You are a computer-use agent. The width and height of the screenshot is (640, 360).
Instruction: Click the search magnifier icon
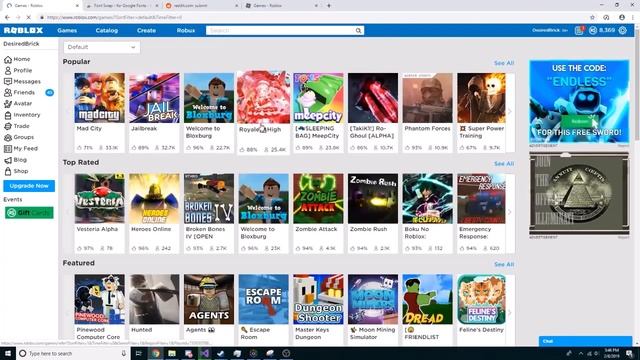358,31
